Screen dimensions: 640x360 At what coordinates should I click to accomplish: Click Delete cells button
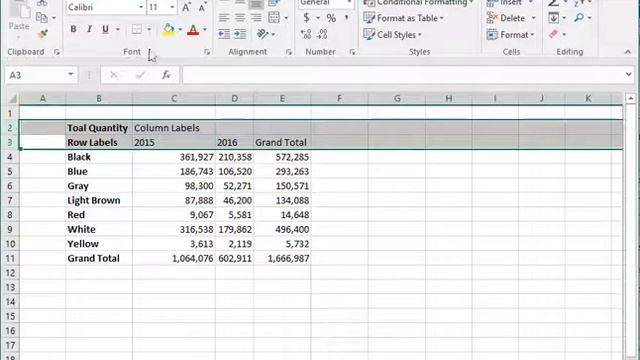(506, 18)
